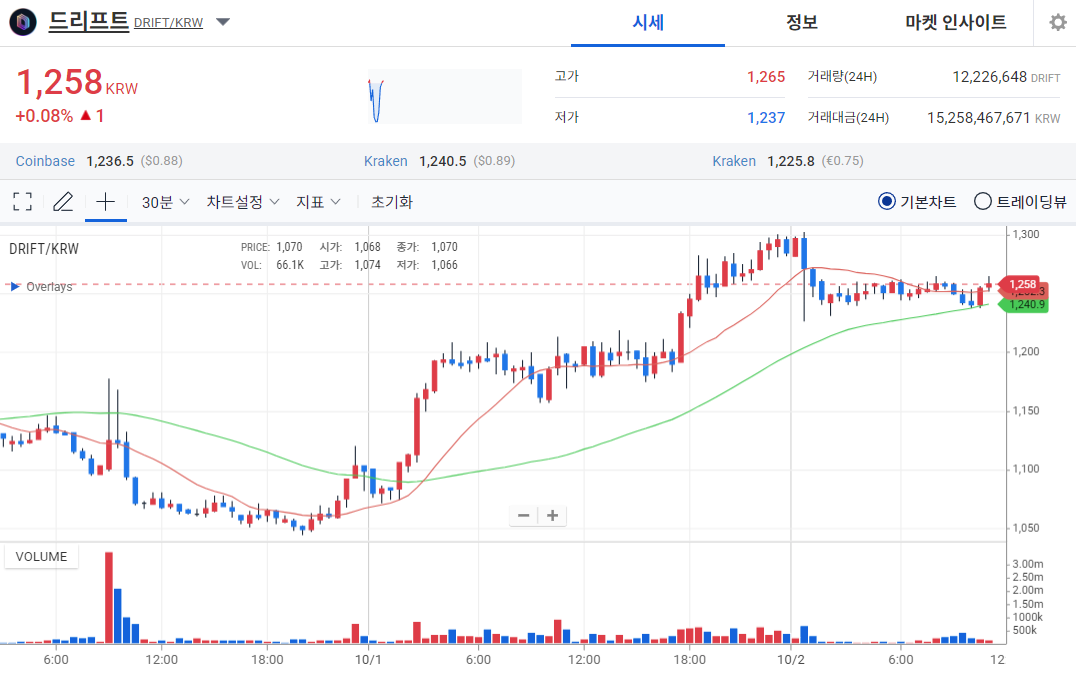Activate the crosshair cursor tool
1076x674 pixels.
tap(105, 202)
